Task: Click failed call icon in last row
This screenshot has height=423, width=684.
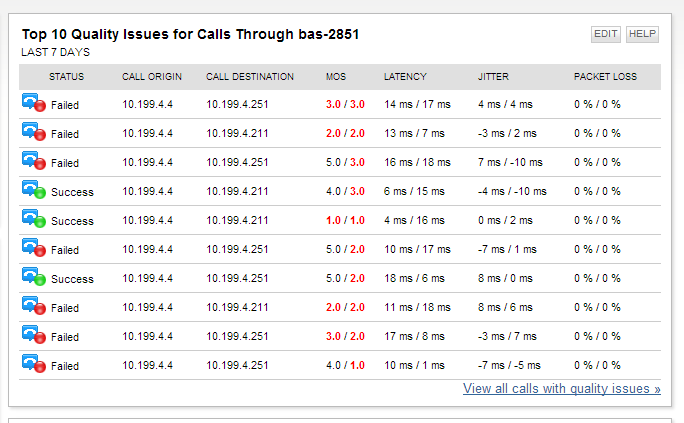Action: pyautogui.click(x=34, y=364)
